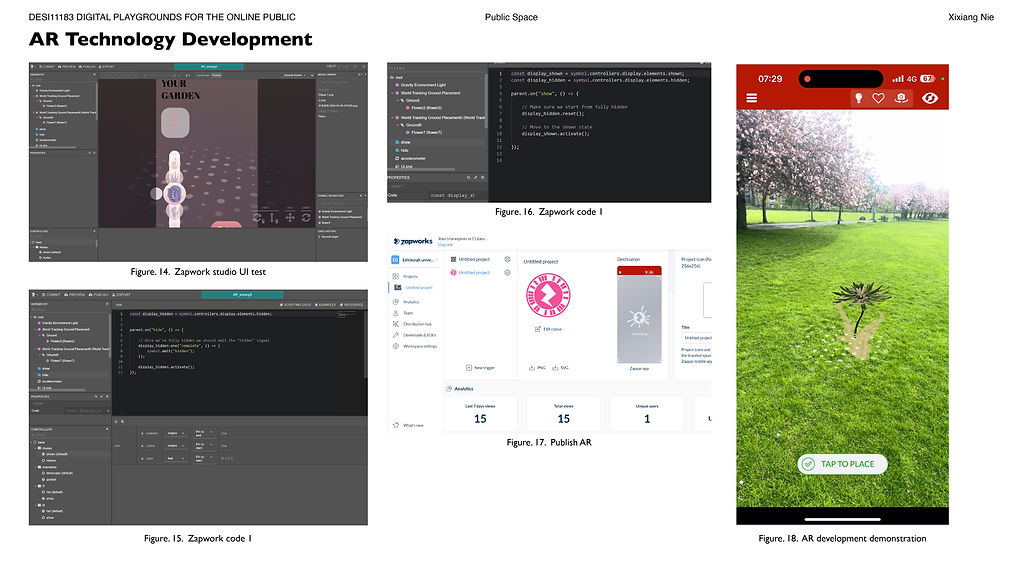The width and height of the screenshot is (1023, 576).
Task: Click the project Title input field
Action: (x=697, y=338)
